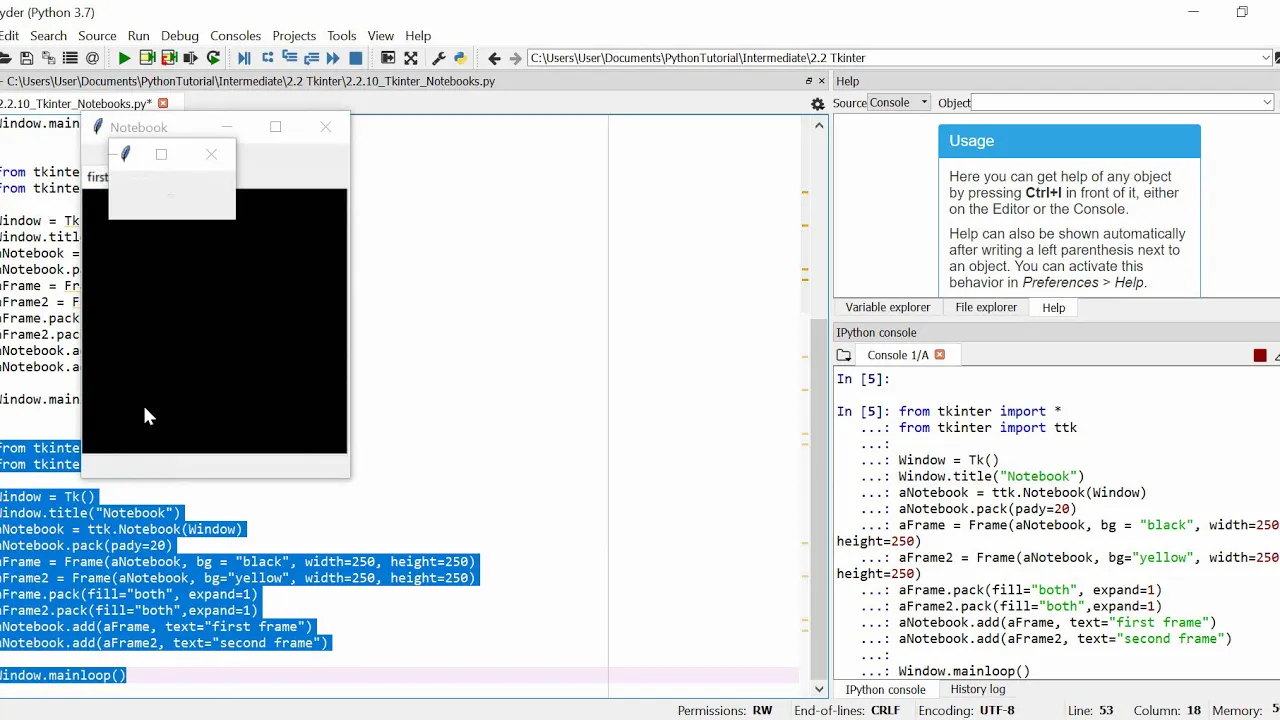Click the console options button beside Console 1/A
This screenshot has width=1280, height=720.
click(844, 355)
